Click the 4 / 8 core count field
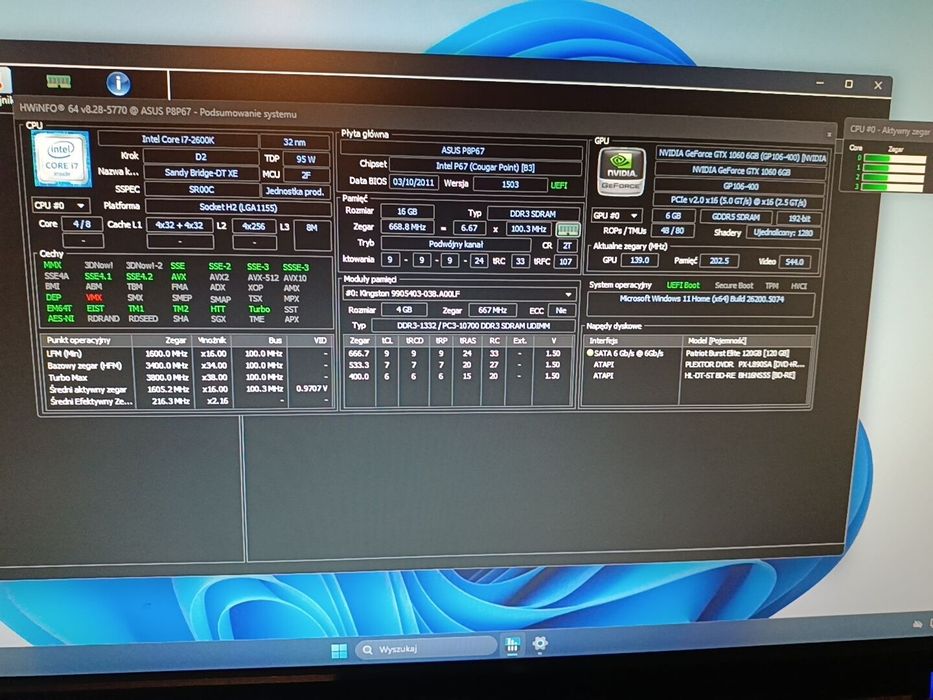933x700 pixels. 82,224
